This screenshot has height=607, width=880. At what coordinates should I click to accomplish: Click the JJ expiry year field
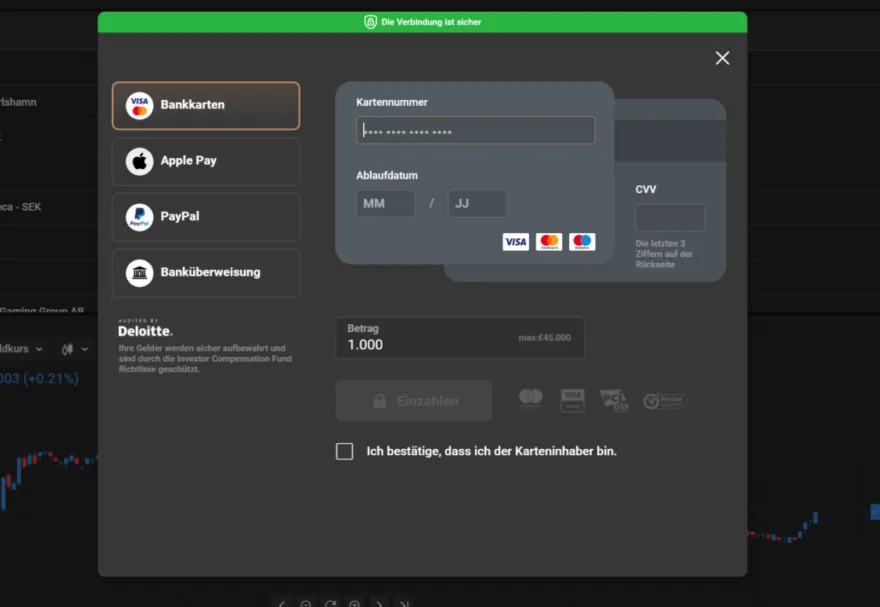tap(477, 204)
